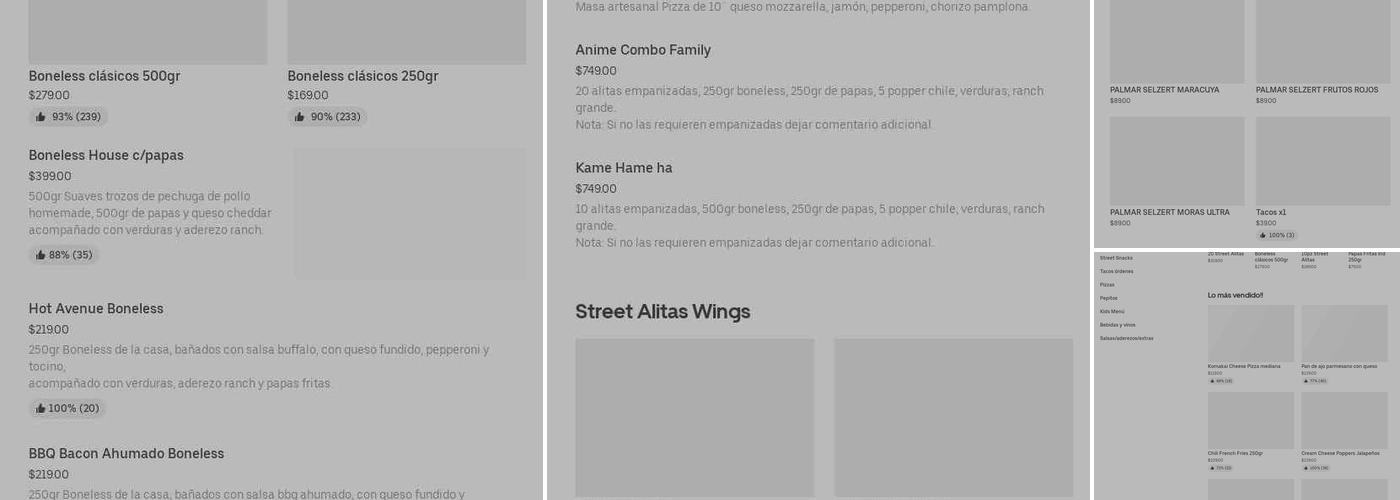Click the Boneless House c/papas image
Viewport: 1400px width, 500px height.
pos(409,213)
